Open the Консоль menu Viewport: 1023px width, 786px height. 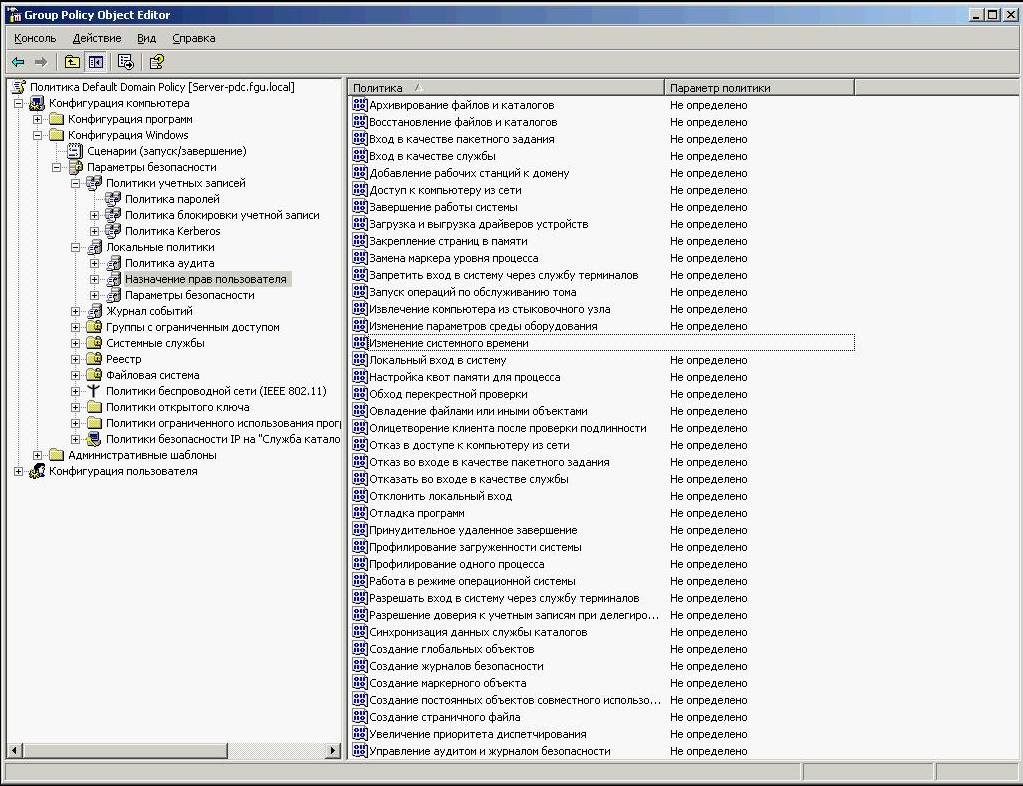pos(35,38)
